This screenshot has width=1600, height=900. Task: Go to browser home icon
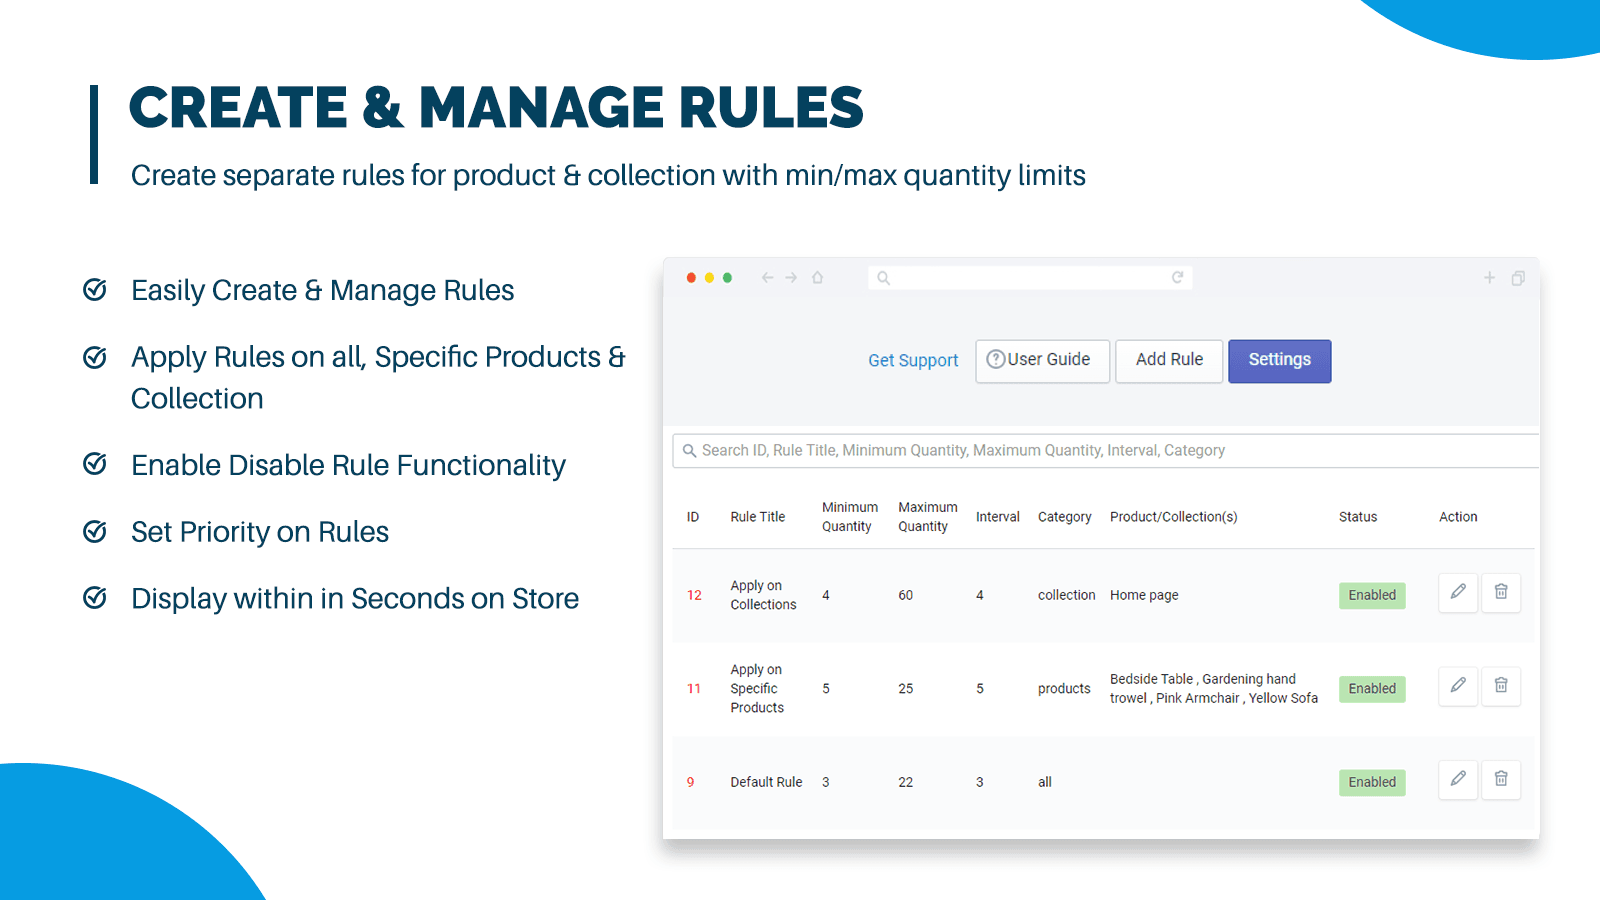(x=818, y=278)
